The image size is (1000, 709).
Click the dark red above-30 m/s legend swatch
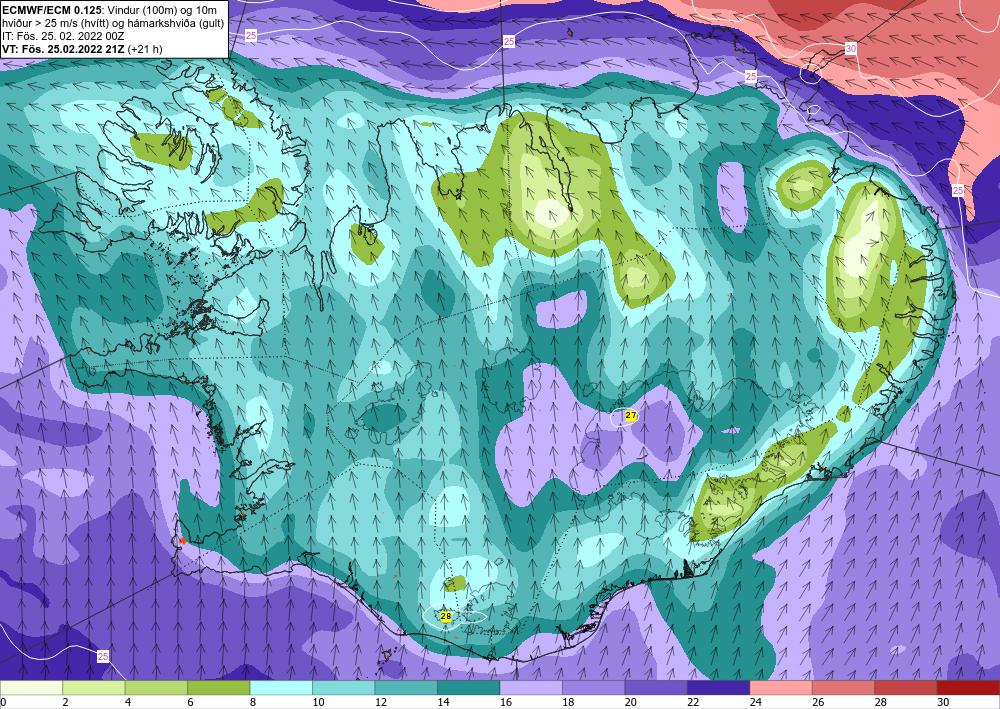pos(969,688)
